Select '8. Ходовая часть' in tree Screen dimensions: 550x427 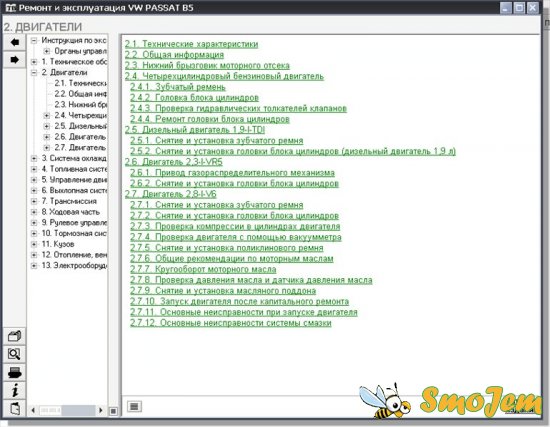(71, 212)
